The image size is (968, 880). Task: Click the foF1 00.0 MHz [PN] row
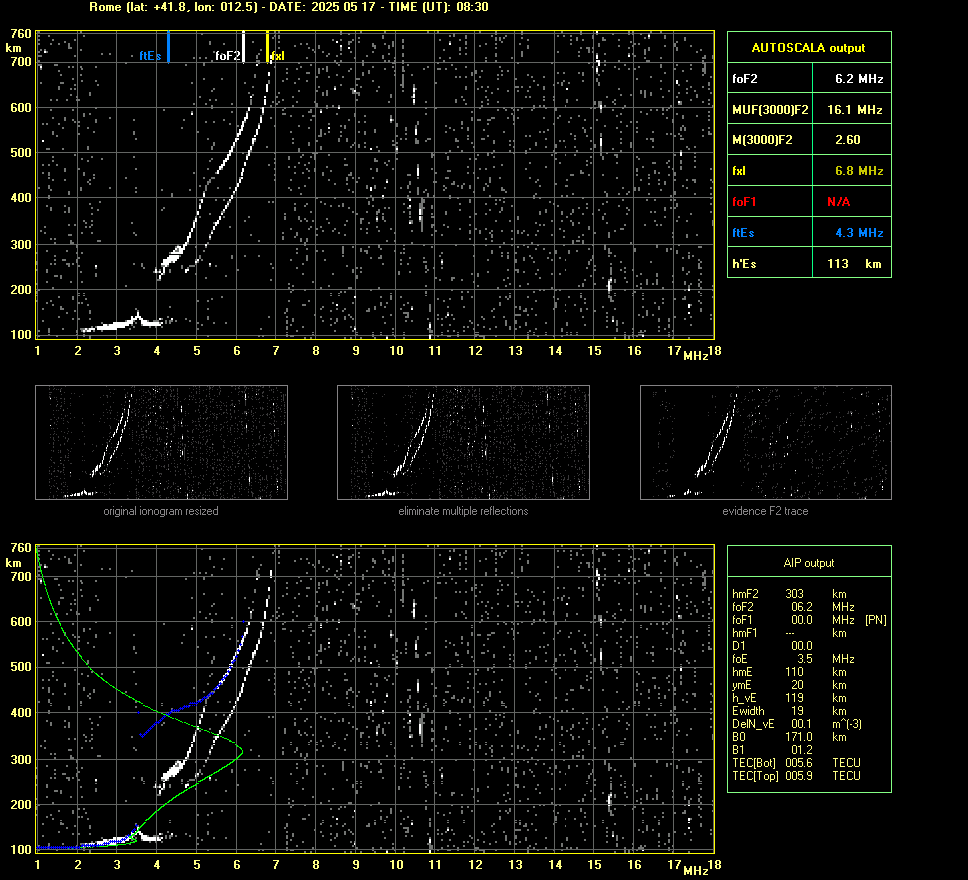tap(809, 619)
